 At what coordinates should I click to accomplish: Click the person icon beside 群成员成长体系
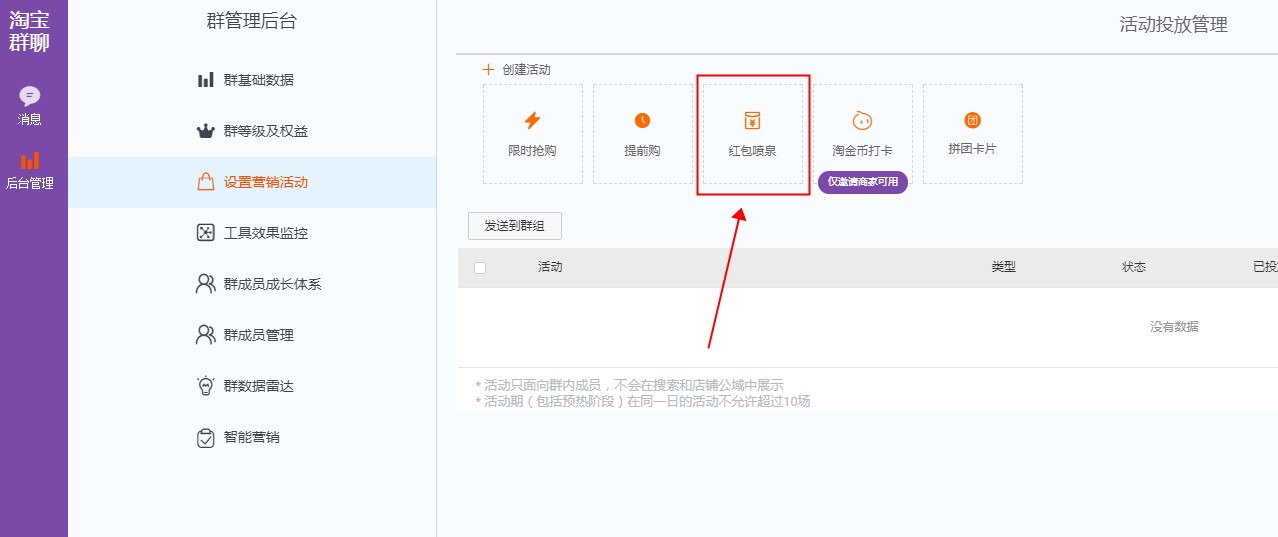click(x=205, y=284)
